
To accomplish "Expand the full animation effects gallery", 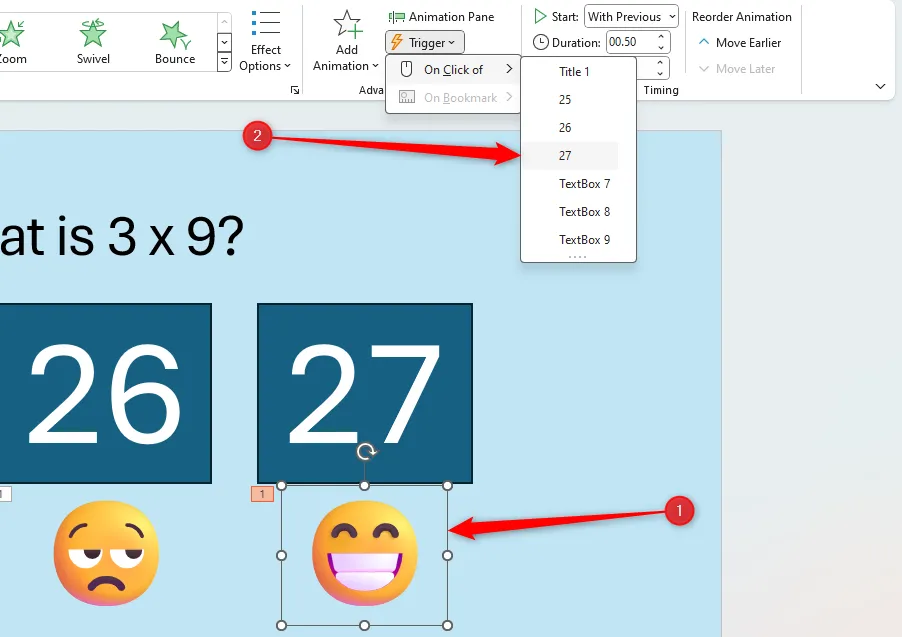I will 225,62.
